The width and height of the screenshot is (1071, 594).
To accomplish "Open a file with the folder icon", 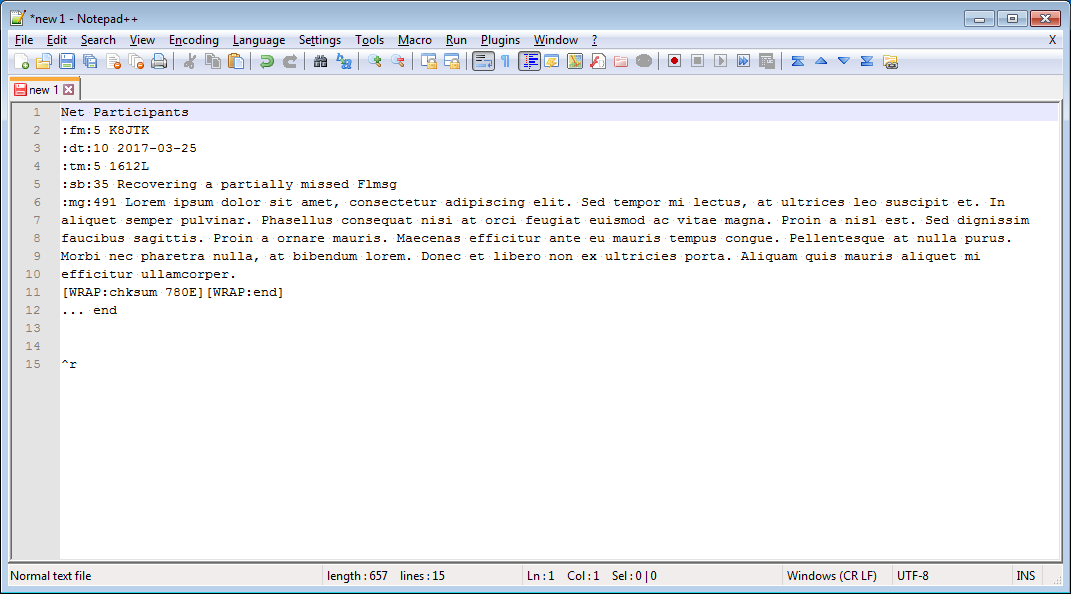I will point(44,61).
